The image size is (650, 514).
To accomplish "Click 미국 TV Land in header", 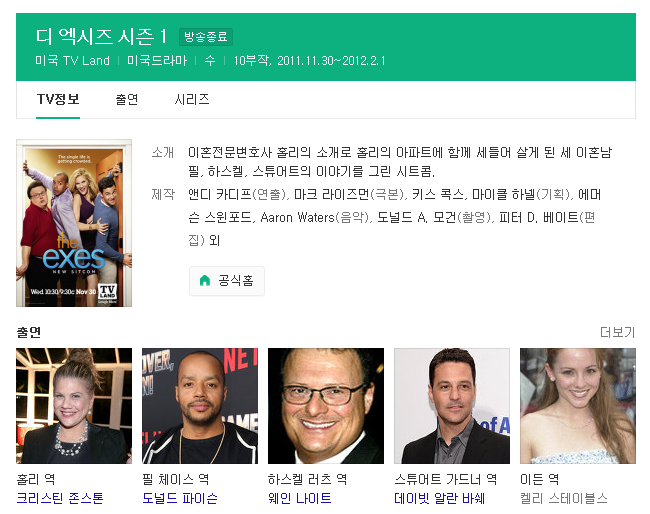I will (x=73, y=61).
